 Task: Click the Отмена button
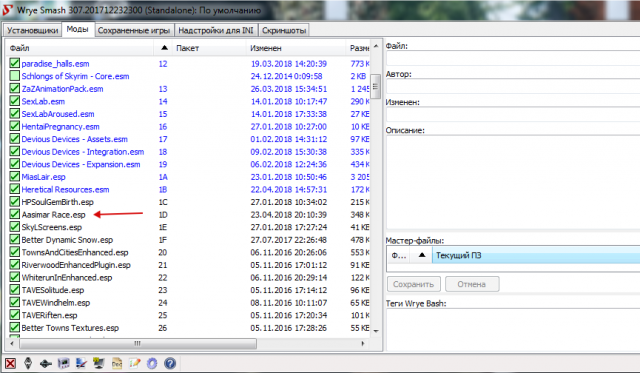click(472, 284)
